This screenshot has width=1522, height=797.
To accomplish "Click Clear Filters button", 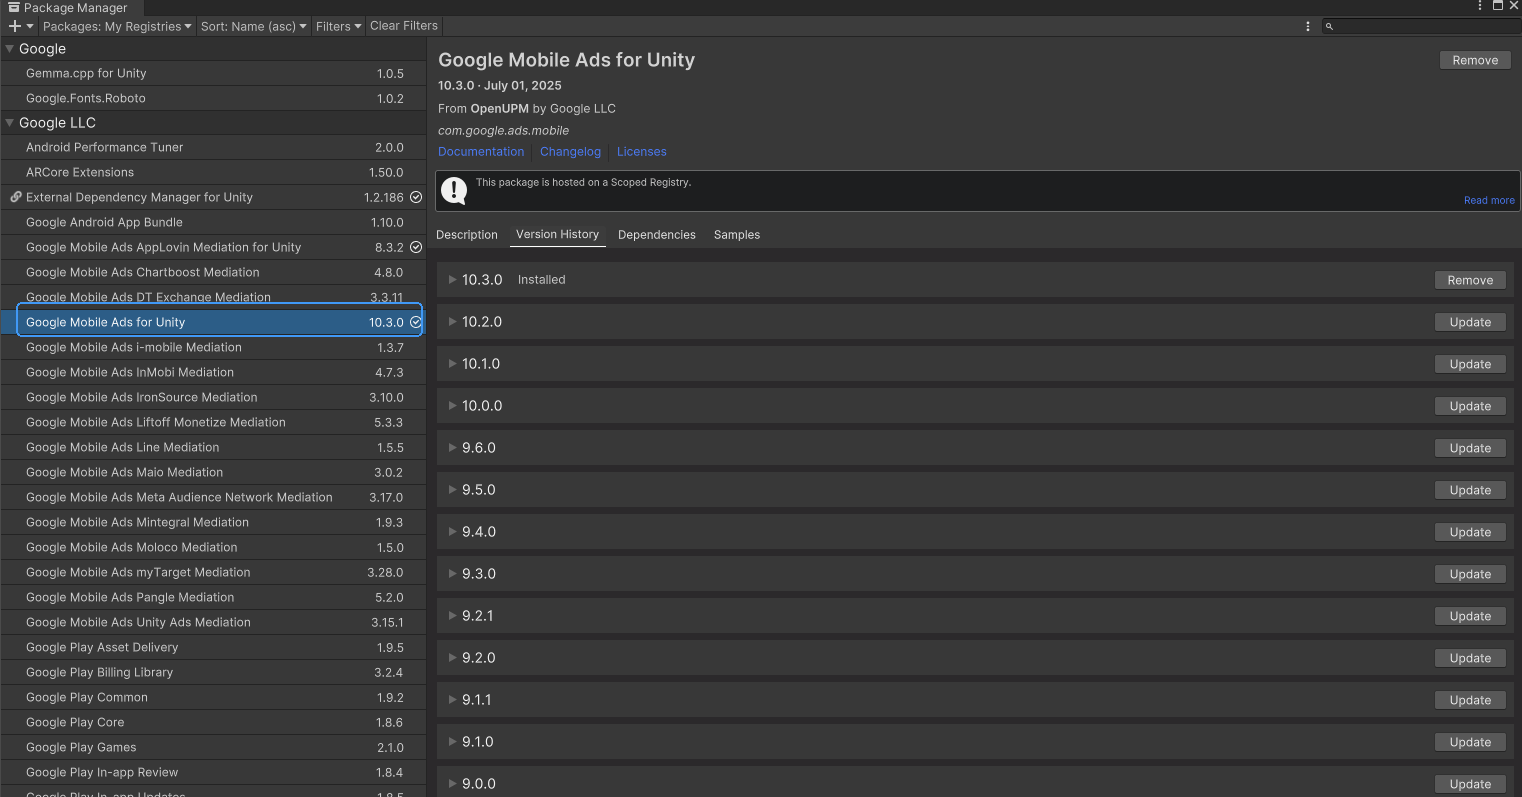I will [404, 26].
